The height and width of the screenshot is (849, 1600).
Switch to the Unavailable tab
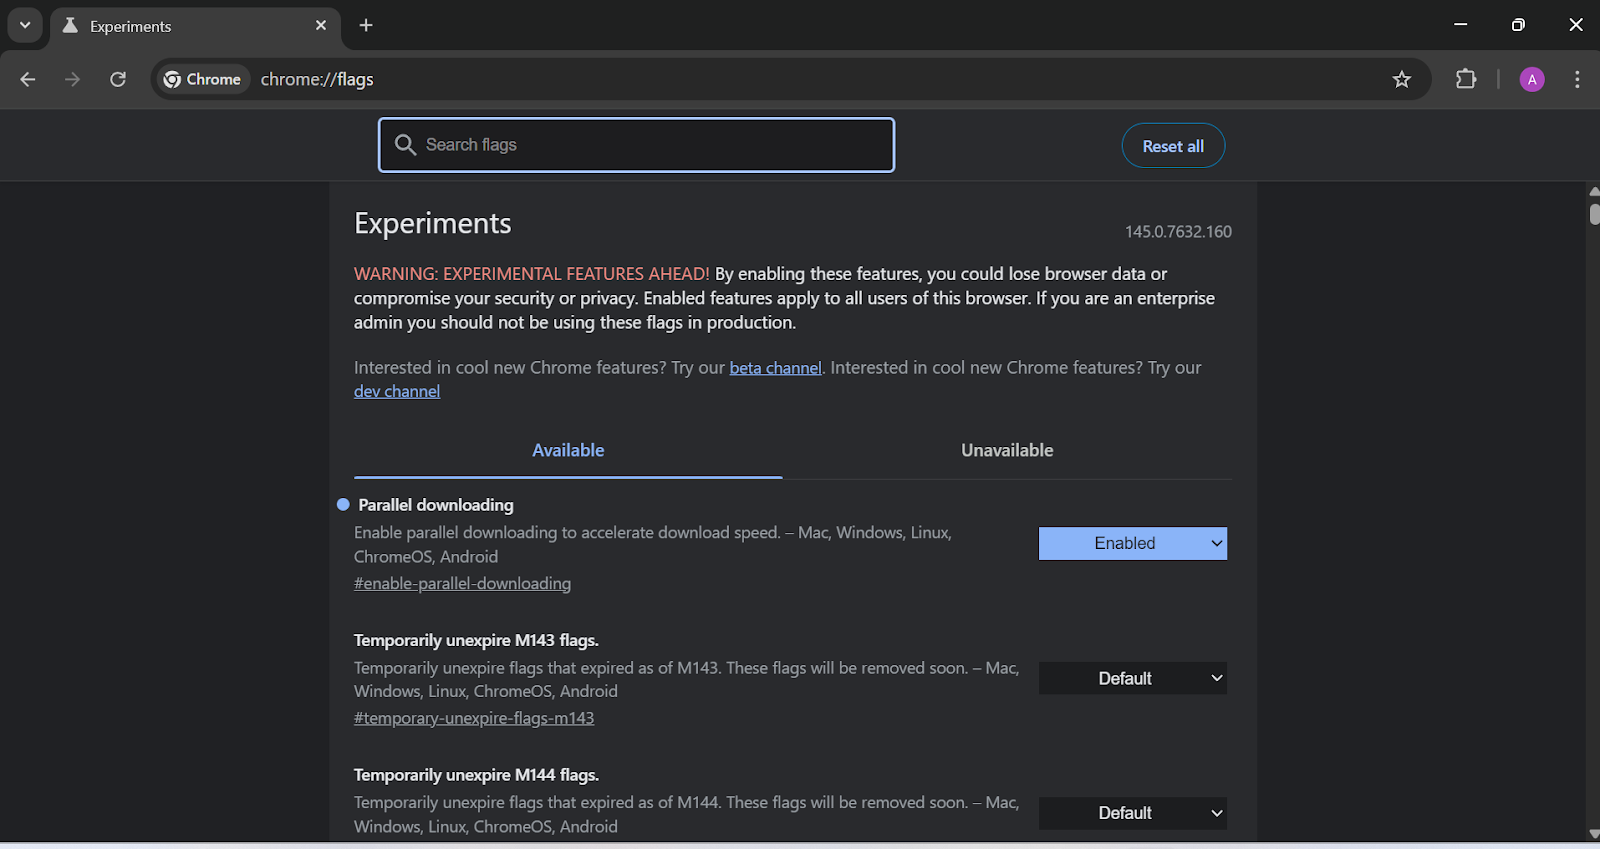click(1007, 451)
